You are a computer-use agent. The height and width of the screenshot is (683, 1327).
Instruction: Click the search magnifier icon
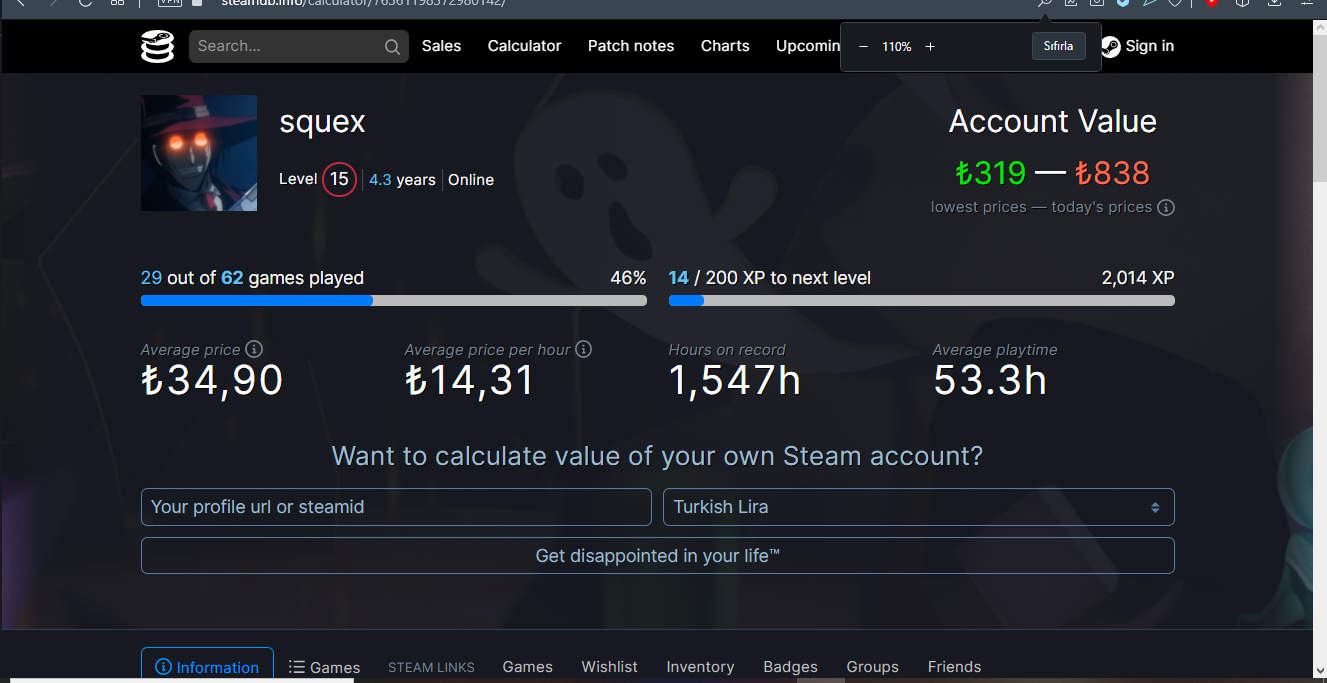pos(392,46)
